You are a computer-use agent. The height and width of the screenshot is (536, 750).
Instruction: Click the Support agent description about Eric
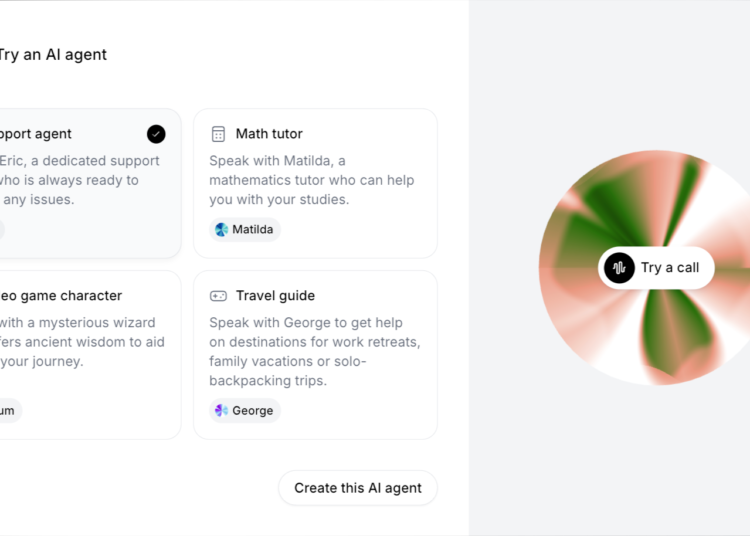click(80, 180)
